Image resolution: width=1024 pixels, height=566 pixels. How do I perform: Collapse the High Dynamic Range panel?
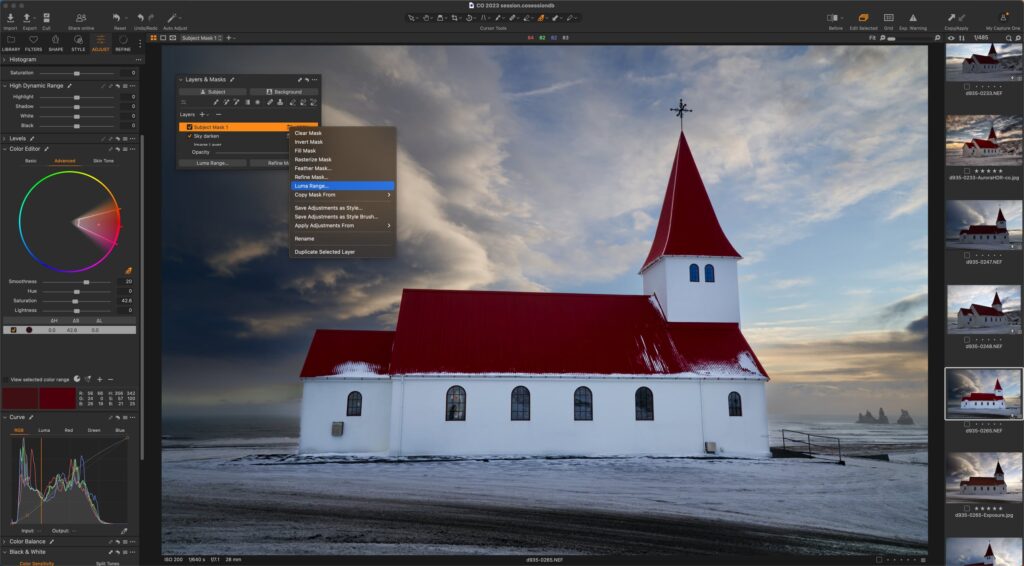(x=4, y=86)
